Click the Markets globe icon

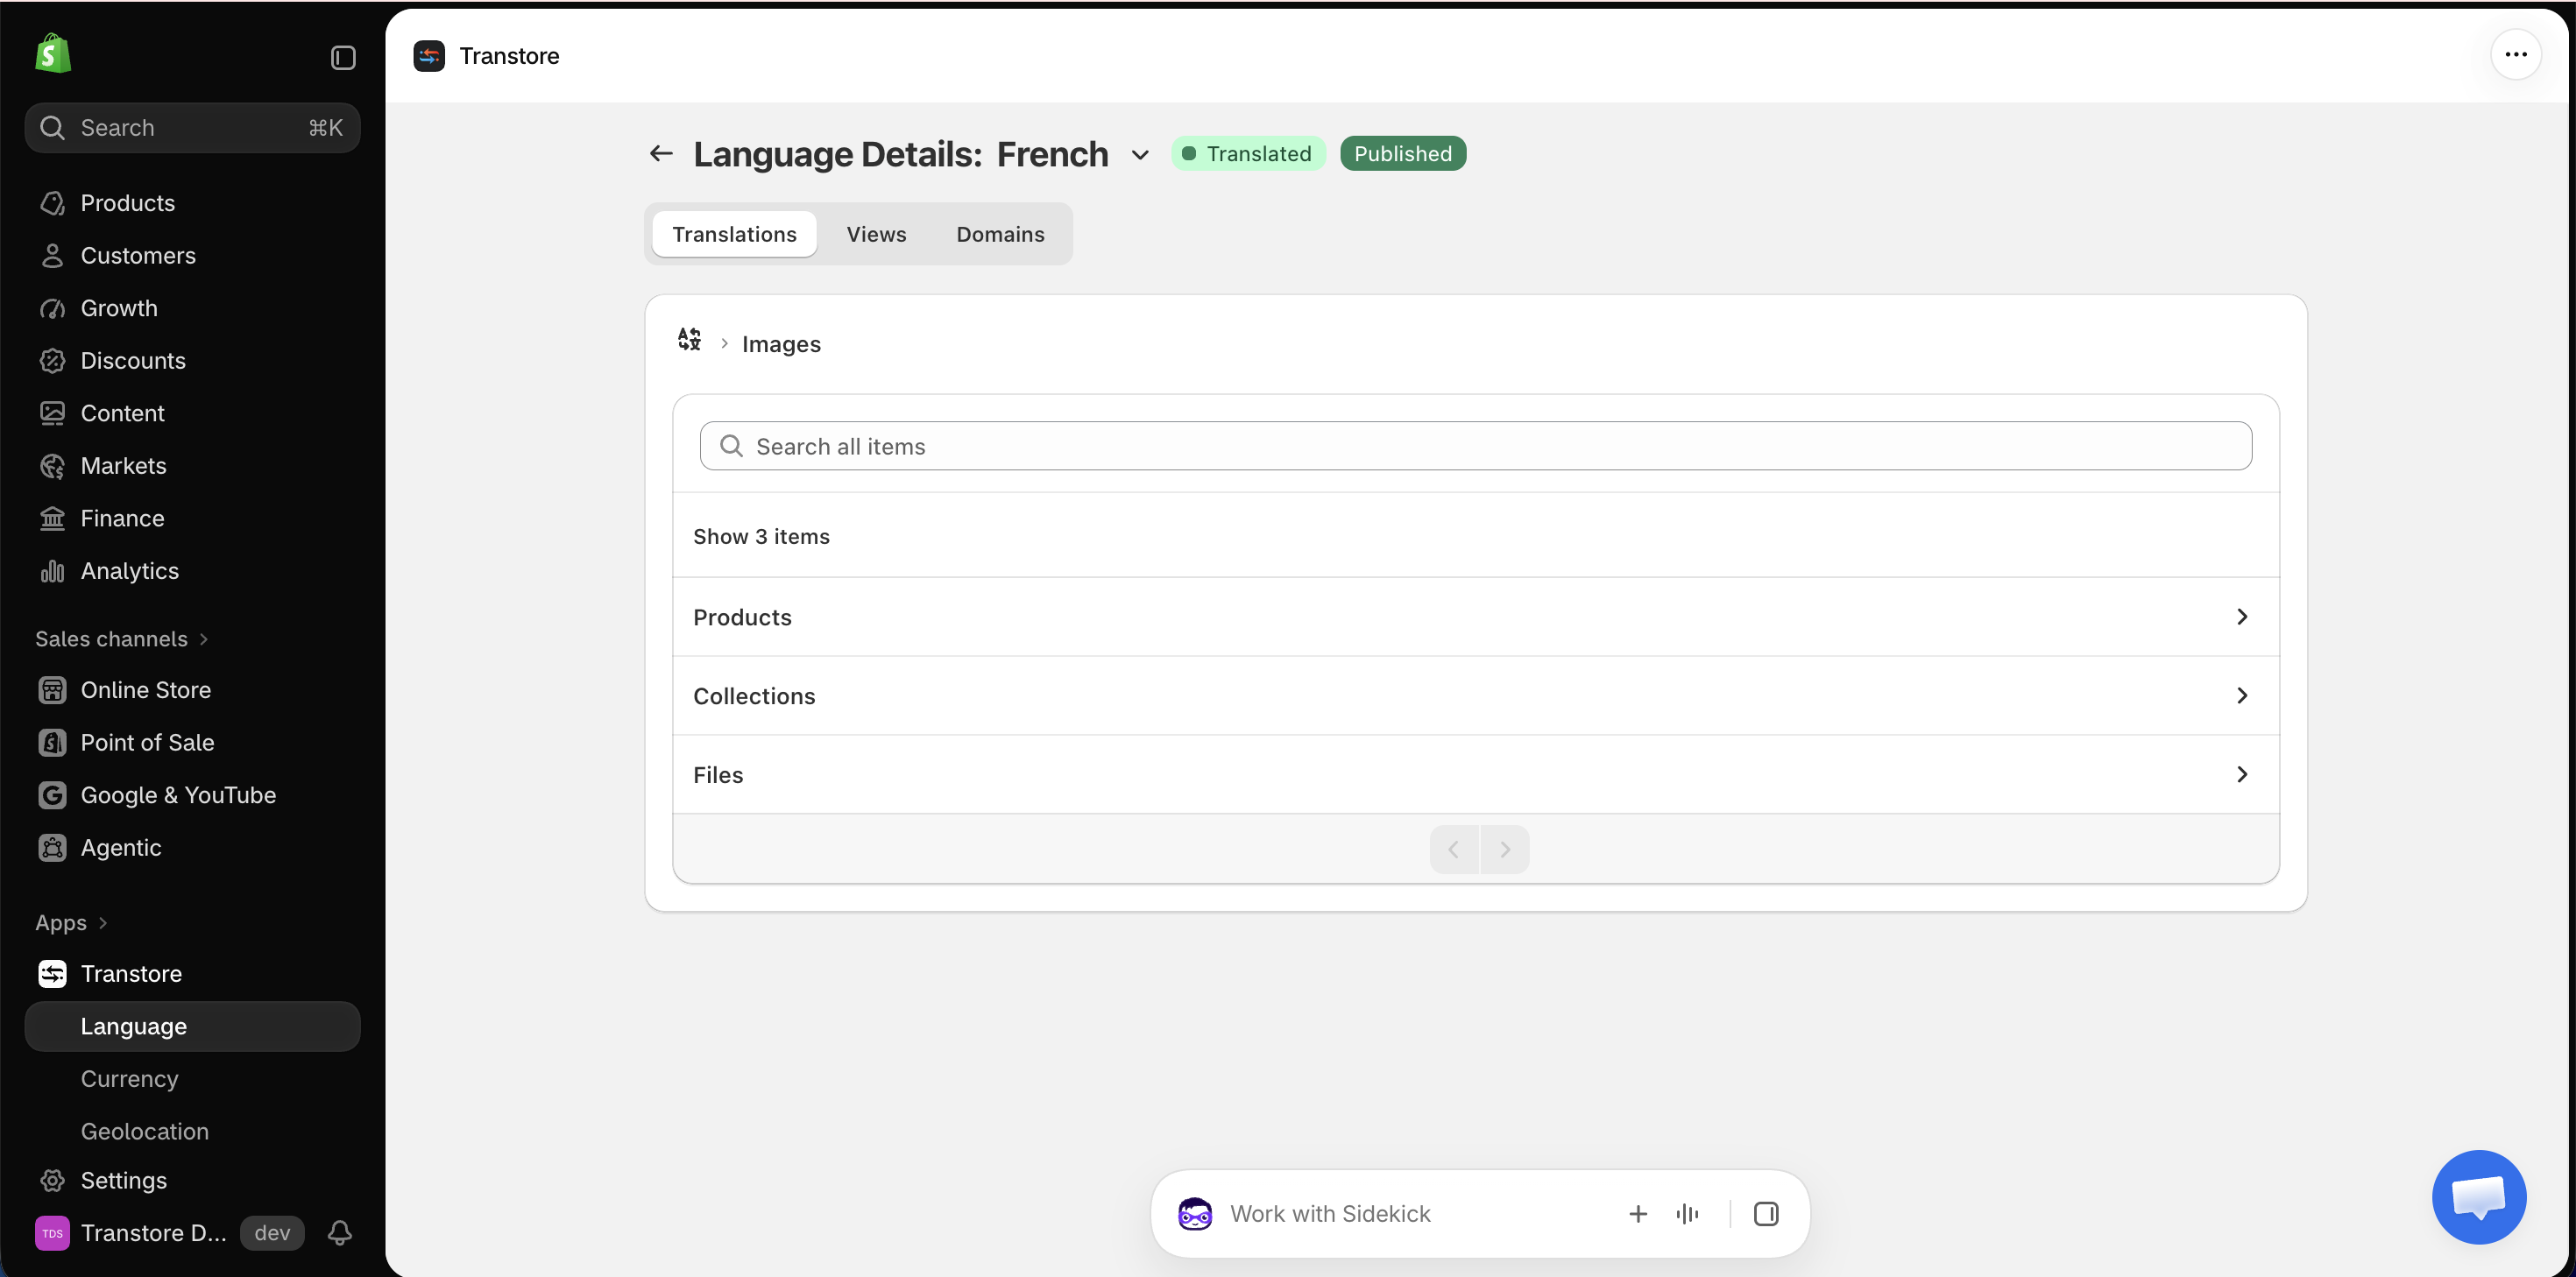click(52, 466)
